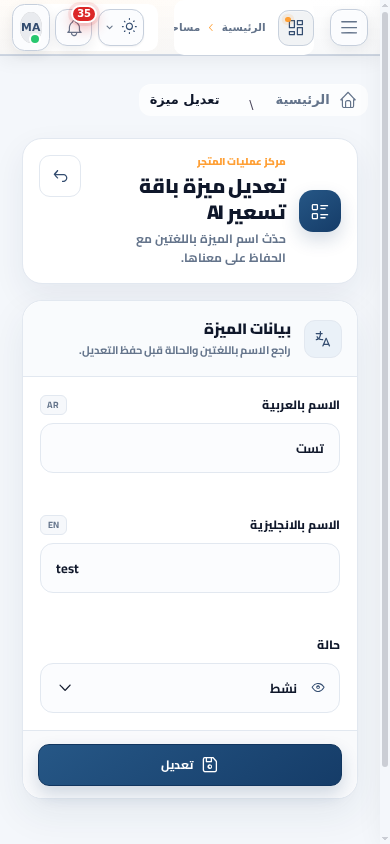Screen dimensions: 390x844
Task: Click the تعديل save button
Action: point(190,765)
